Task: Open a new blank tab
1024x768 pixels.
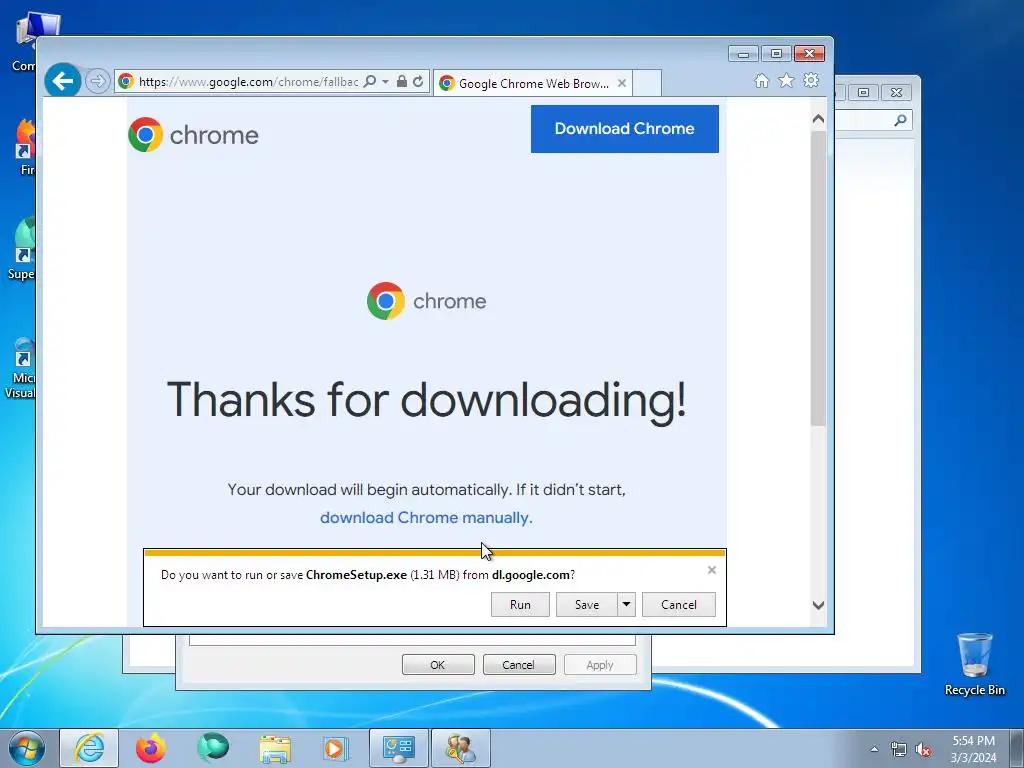Action: tap(647, 83)
